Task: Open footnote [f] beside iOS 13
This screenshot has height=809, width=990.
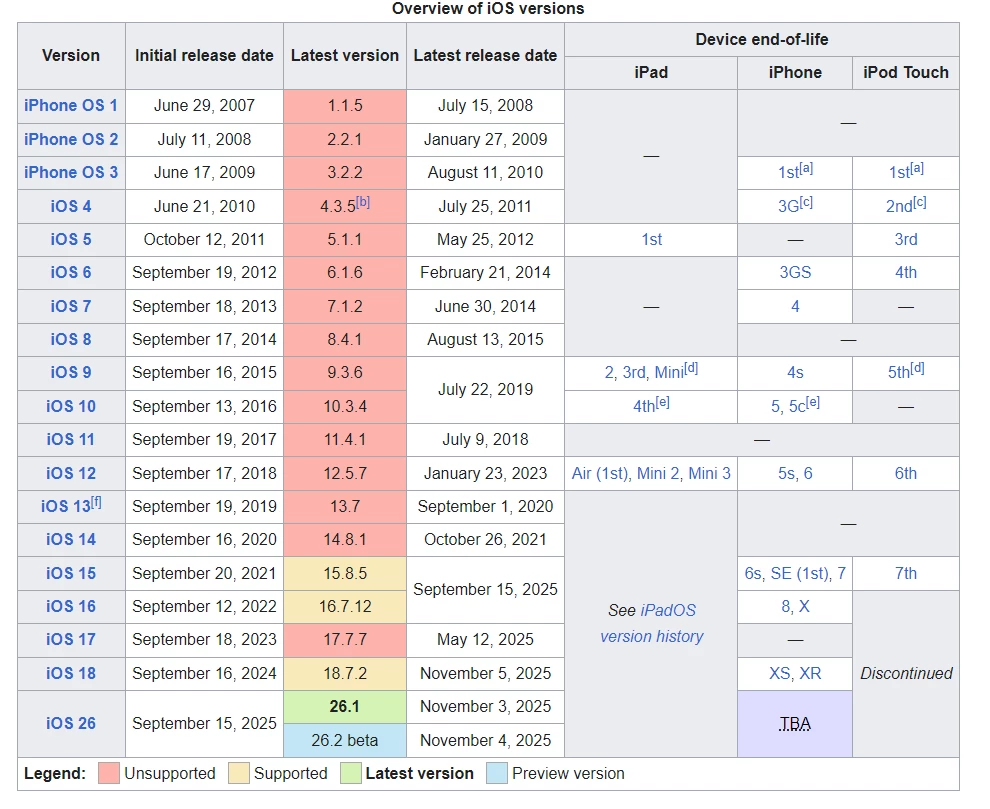Action: click(96, 503)
